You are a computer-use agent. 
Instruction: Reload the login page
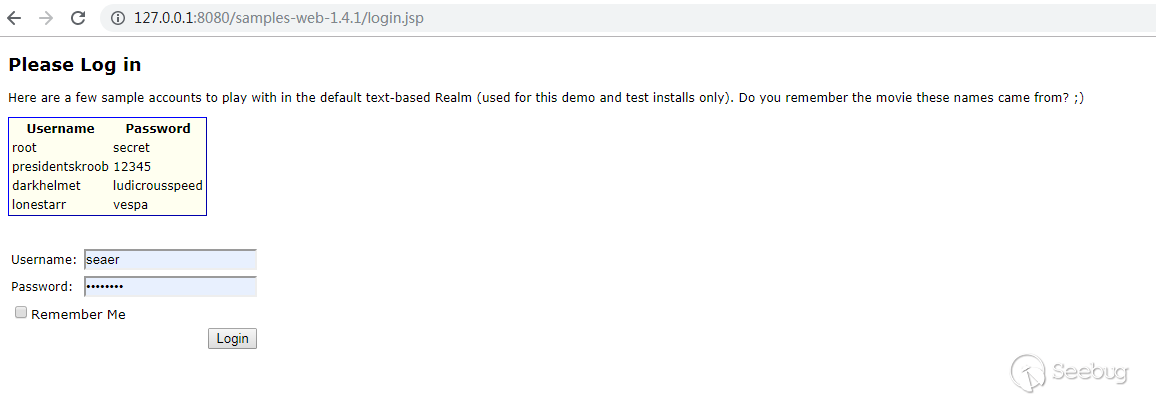coord(77,18)
